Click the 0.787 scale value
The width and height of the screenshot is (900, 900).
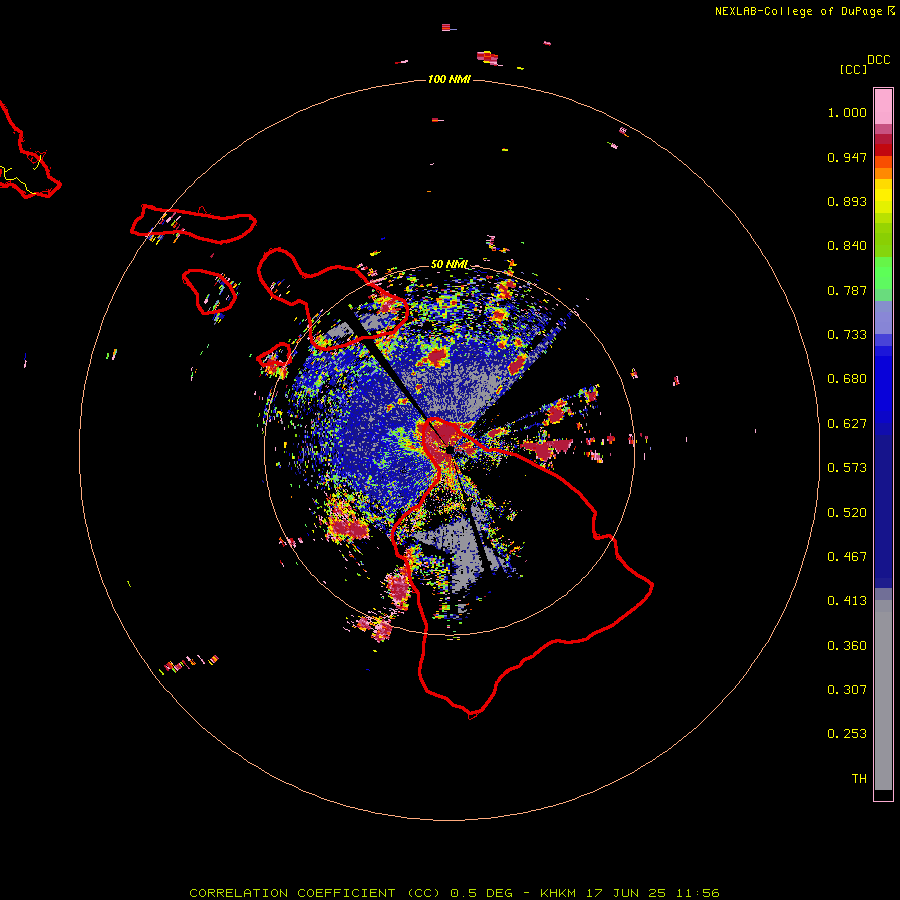coord(847,290)
